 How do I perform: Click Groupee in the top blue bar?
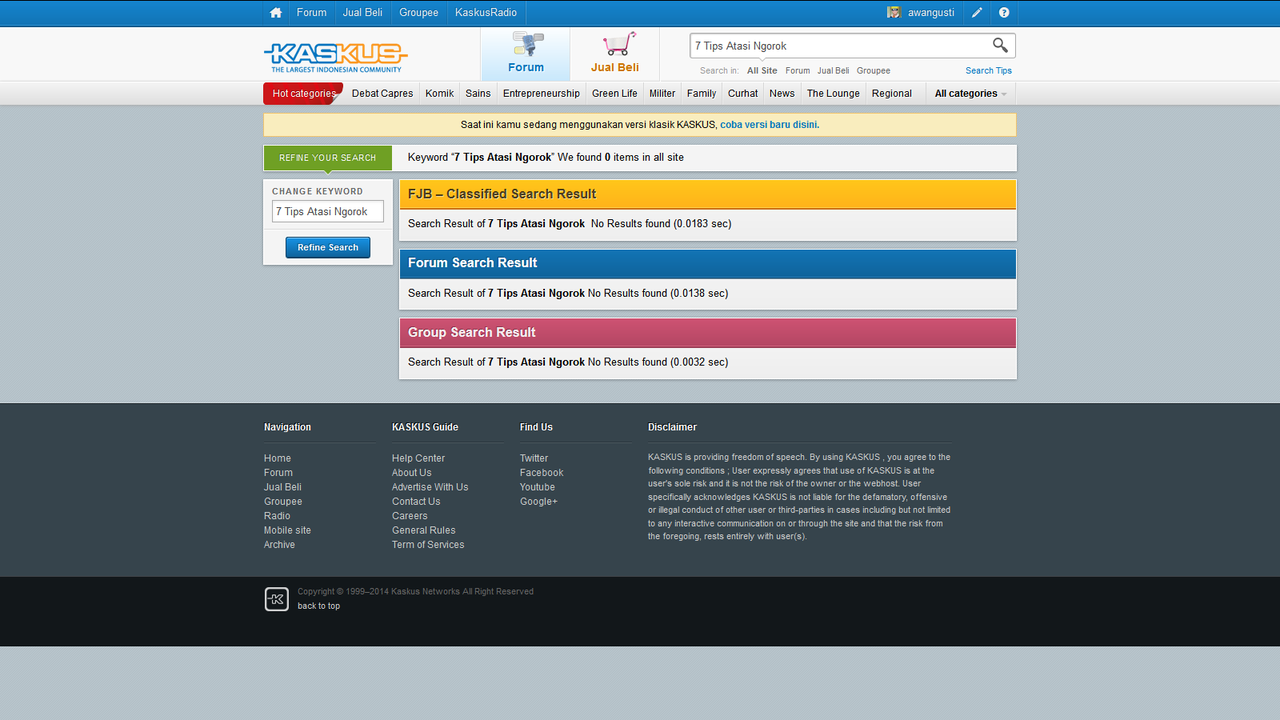pos(419,13)
